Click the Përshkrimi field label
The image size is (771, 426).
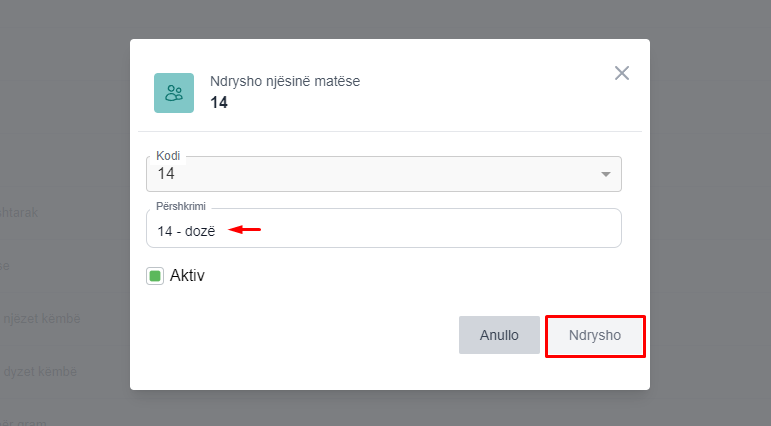point(187,207)
